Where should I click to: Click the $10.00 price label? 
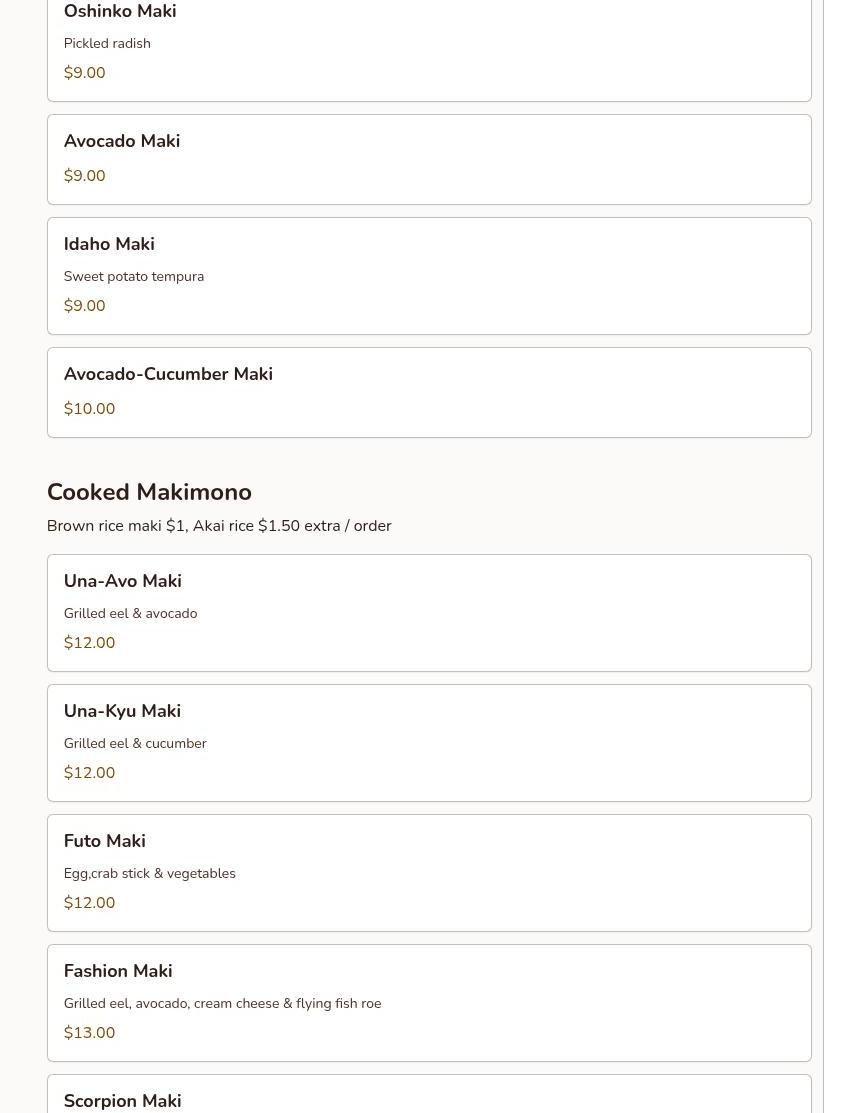[90, 409]
